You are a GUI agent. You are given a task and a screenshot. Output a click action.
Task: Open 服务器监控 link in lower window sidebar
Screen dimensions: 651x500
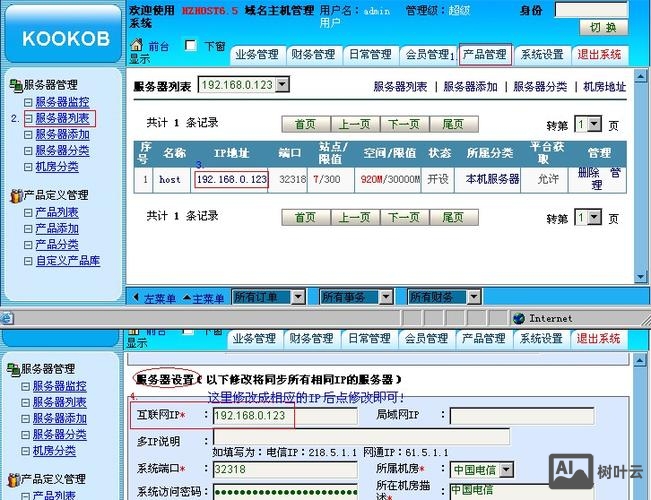[x=59, y=387]
